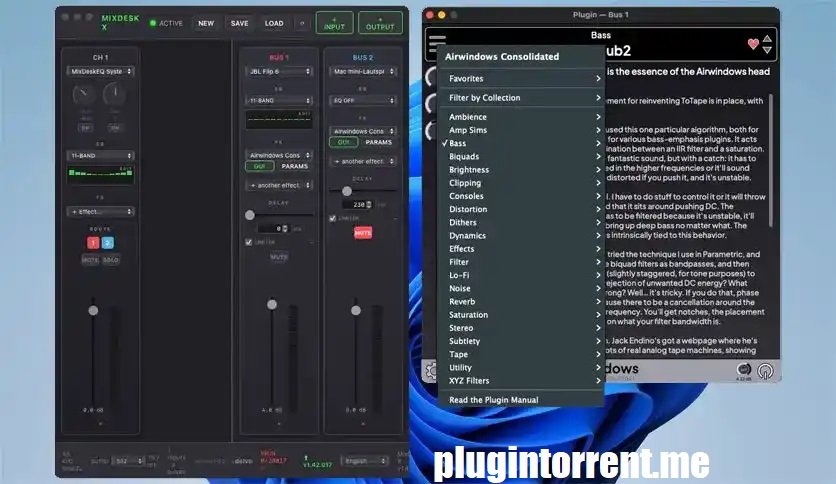The image size is (836, 484).
Task: Open the hamburger menu icon in plugin window
Action: 437,43
